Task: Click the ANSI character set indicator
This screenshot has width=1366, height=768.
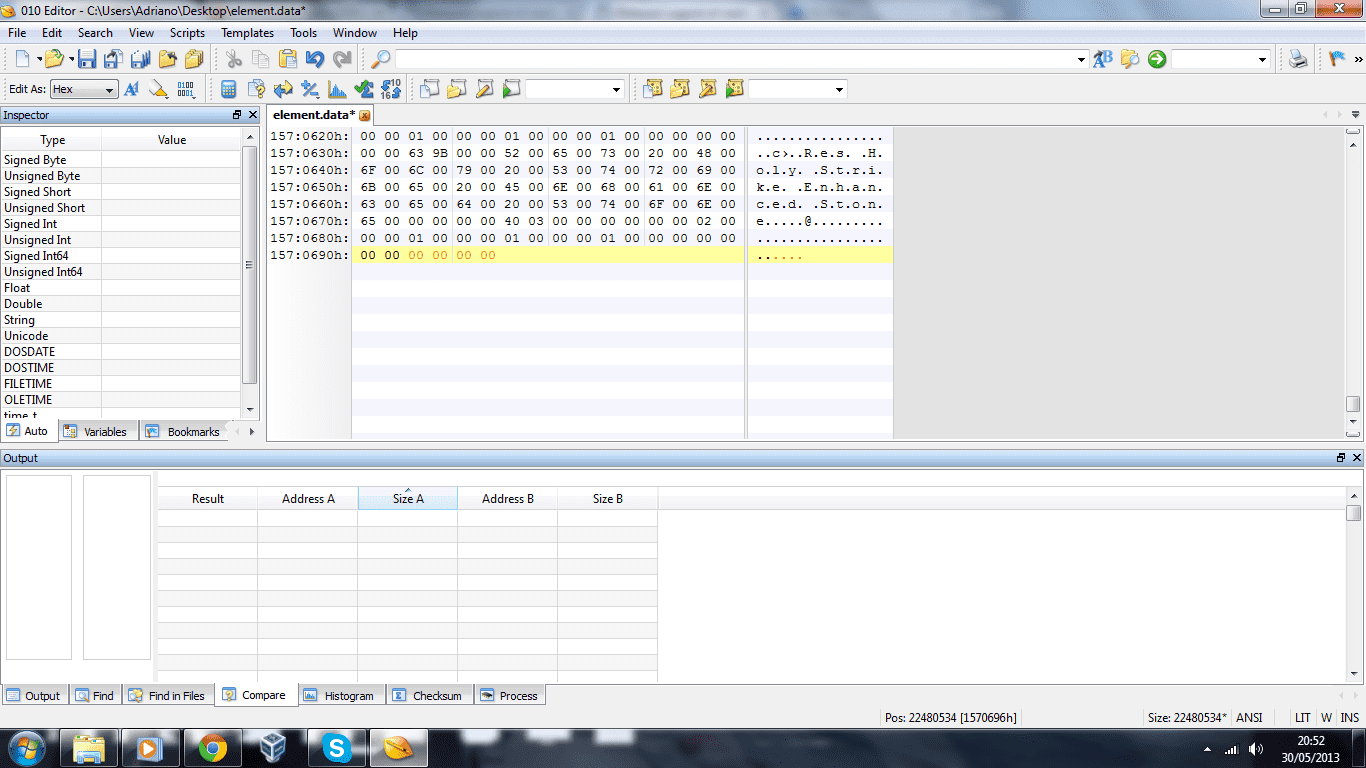Action: coord(1250,718)
